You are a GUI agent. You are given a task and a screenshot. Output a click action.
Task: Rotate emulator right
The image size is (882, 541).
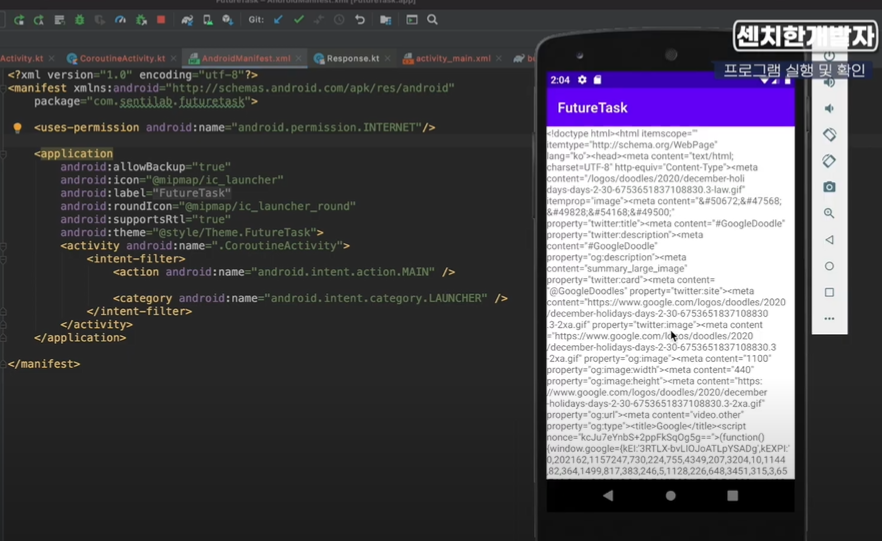pyautogui.click(x=829, y=161)
